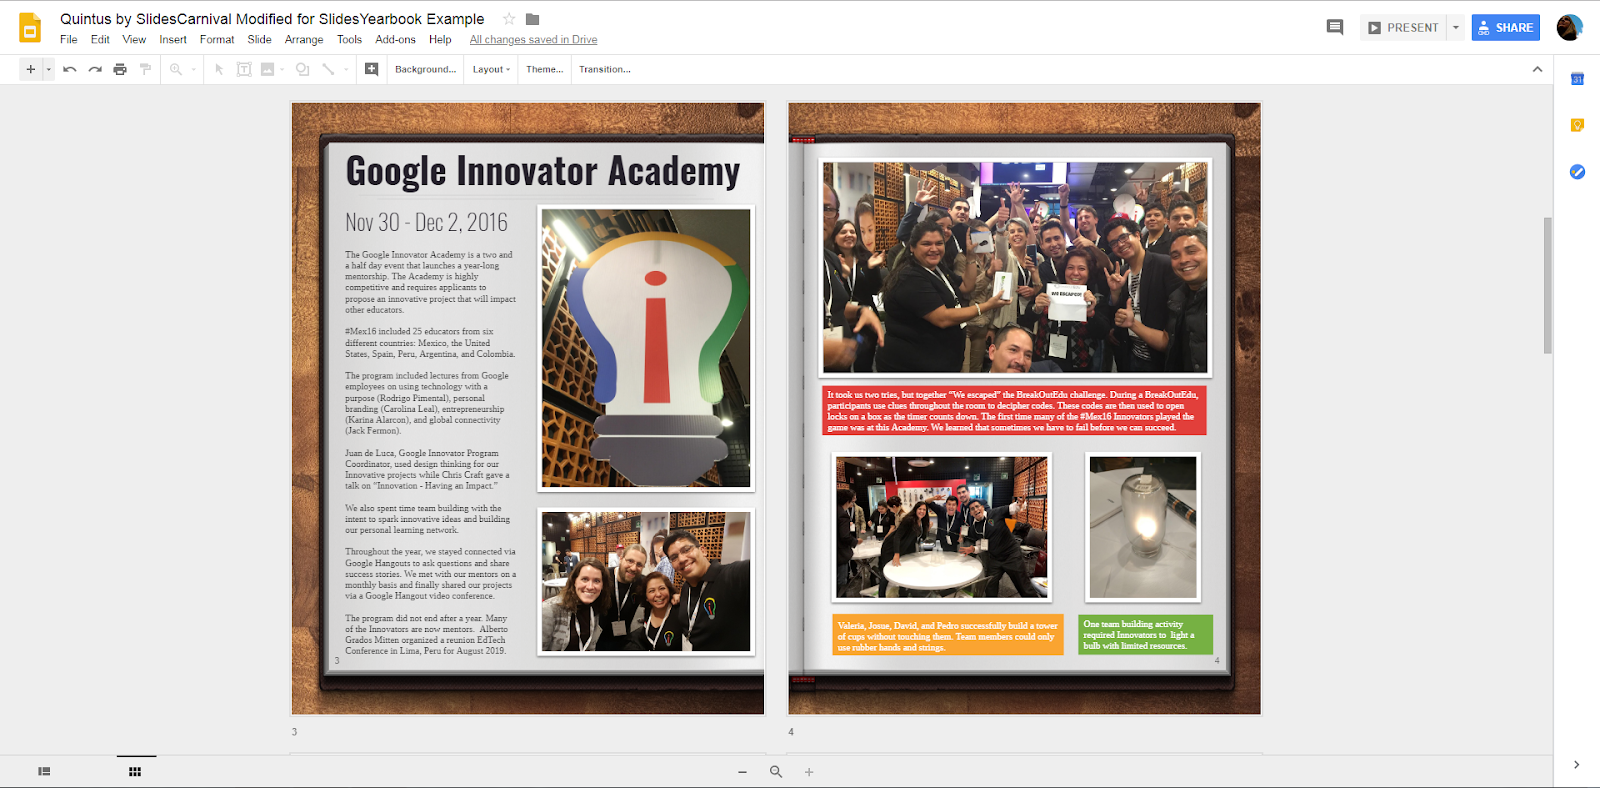Select the Zoom tool

pos(176,69)
